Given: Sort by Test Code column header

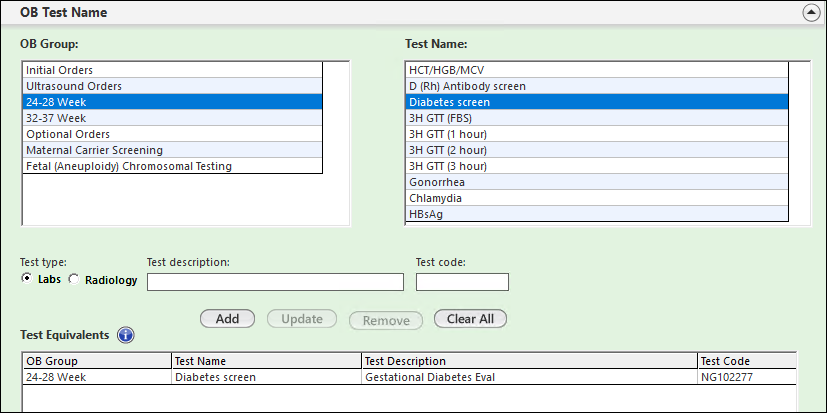Looking at the screenshot, I should (747, 361).
